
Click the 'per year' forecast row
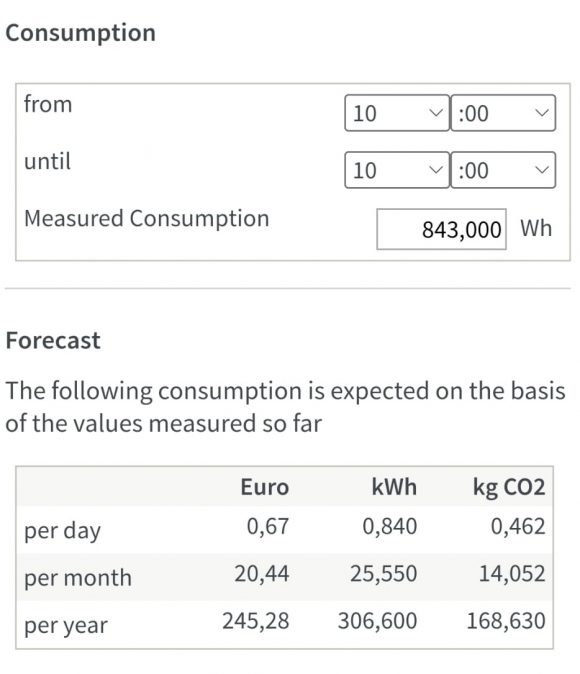point(285,624)
